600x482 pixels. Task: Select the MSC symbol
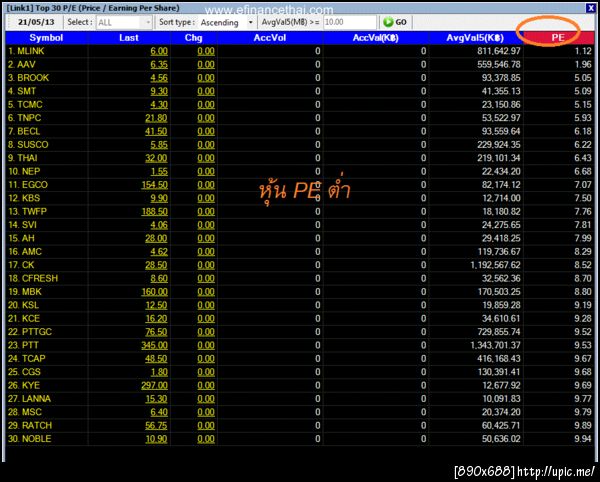click(31, 412)
